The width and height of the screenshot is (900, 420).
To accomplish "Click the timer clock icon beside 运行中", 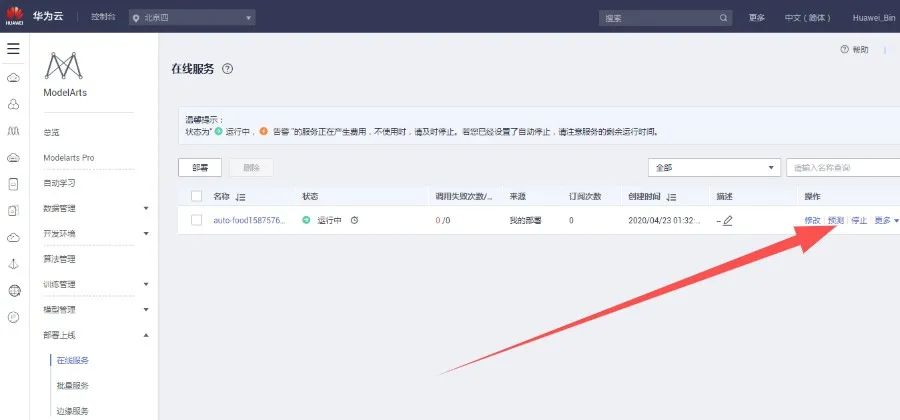I will click(x=354, y=220).
